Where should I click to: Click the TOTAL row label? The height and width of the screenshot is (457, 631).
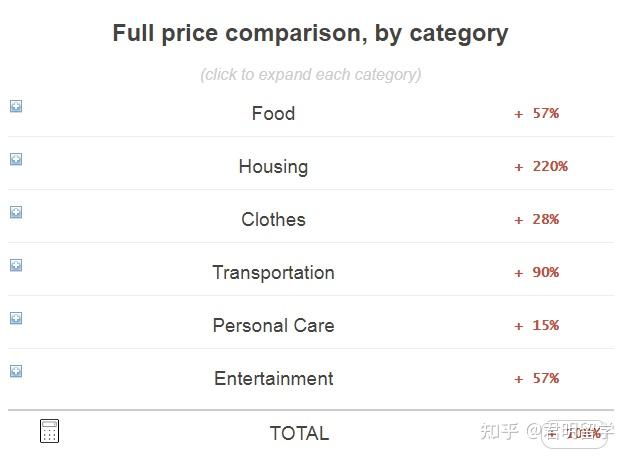(299, 433)
